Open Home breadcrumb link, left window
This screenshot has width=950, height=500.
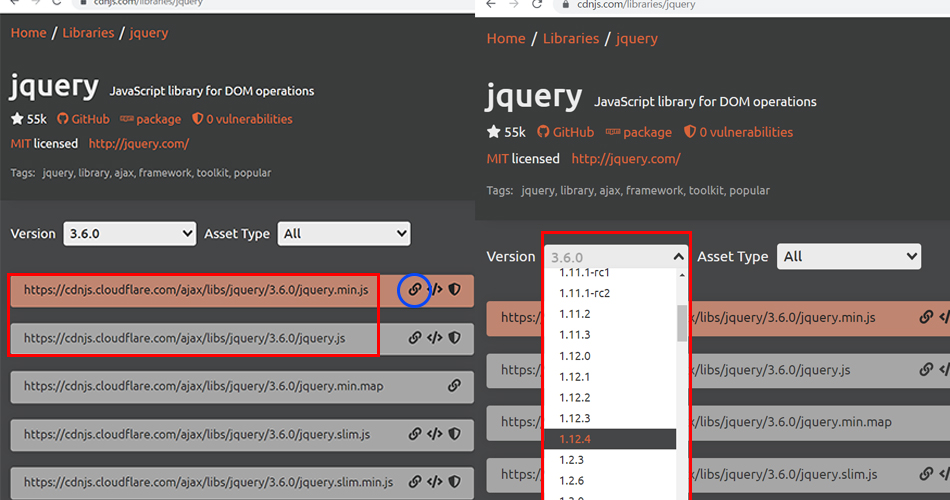[x=28, y=33]
